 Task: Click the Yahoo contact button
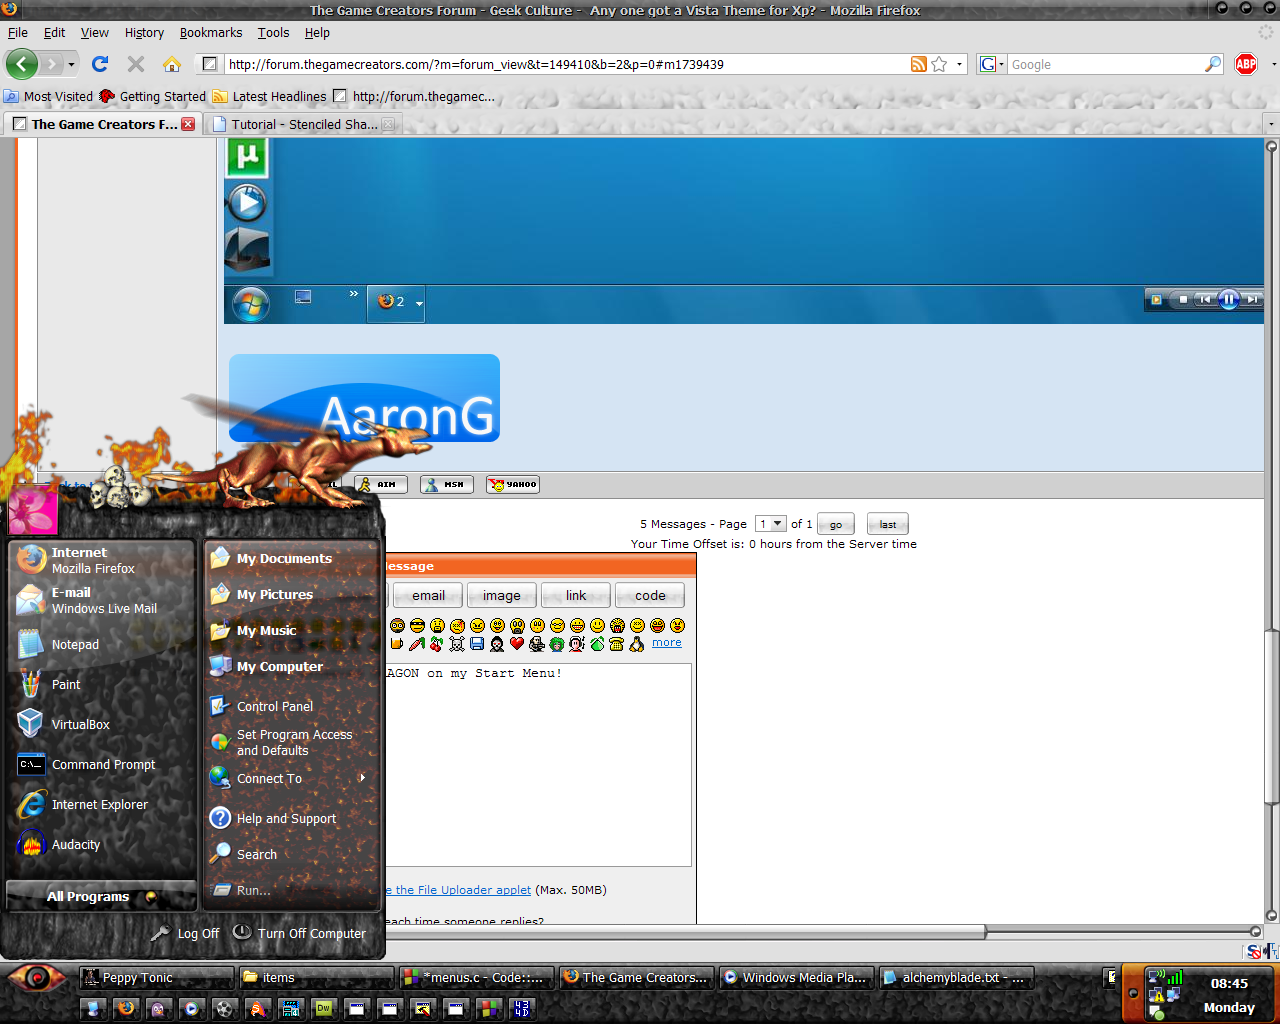513,484
